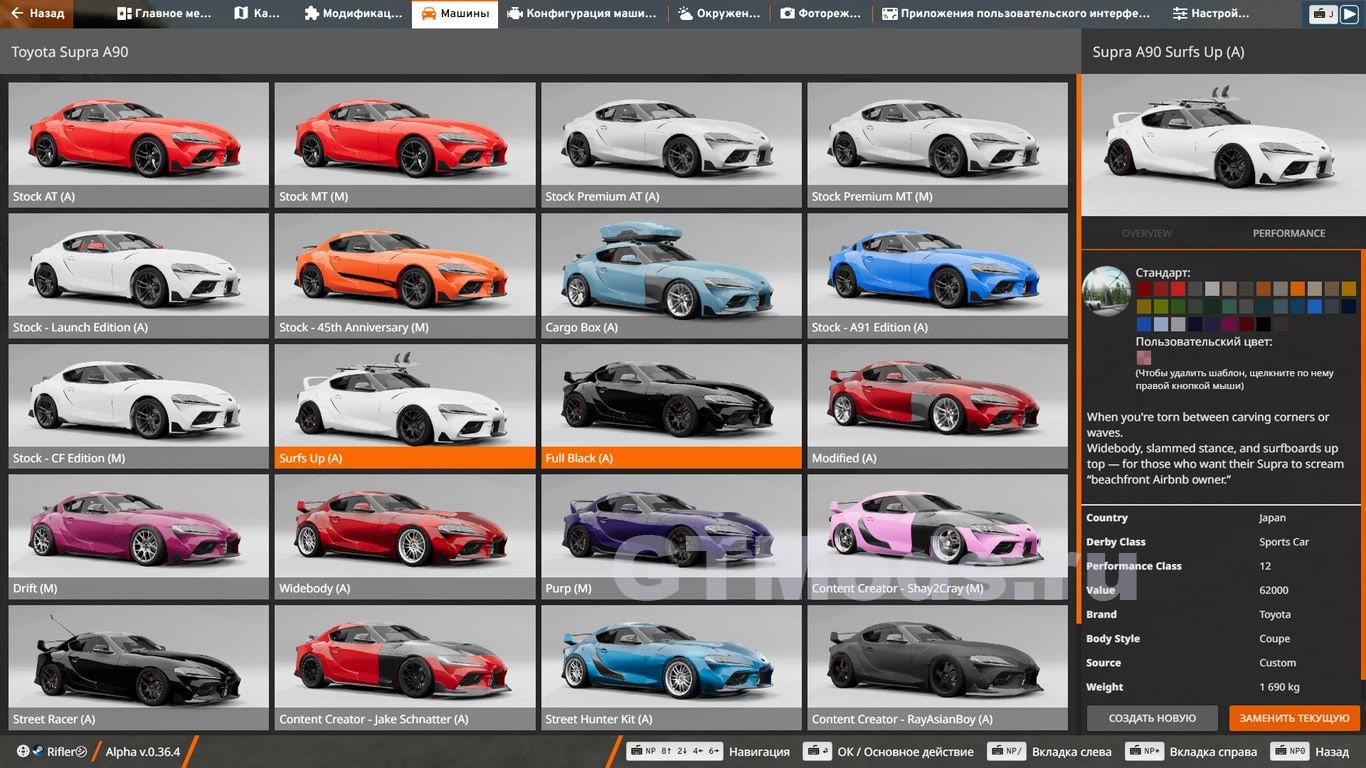Choose Content Creator - Jake Schnatter (A)
Screen dimensions: 1366x768
405,667
